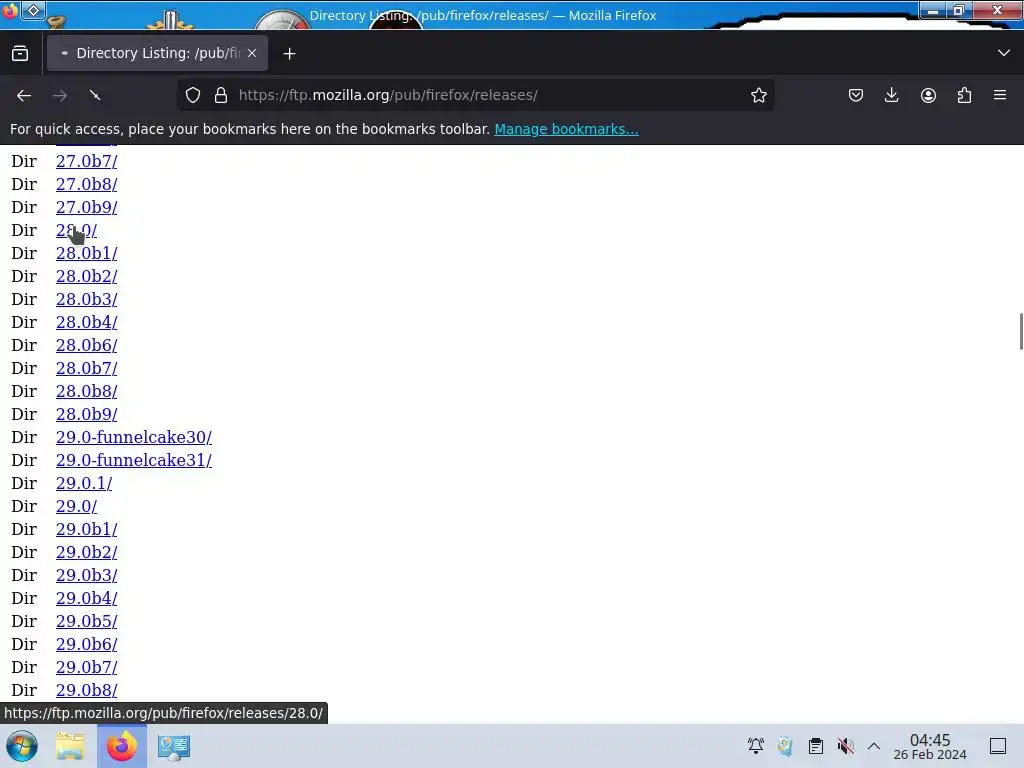Screen dimensions: 1024x768
Task: Open Firefox View recent browsing
Action: (20, 54)
